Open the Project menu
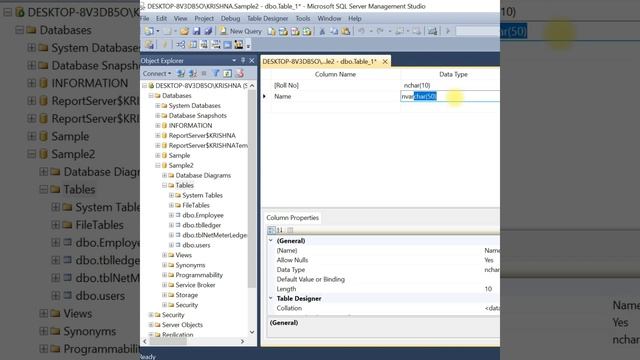Viewport: 640px width, 360px height. [x=204, y=18]
